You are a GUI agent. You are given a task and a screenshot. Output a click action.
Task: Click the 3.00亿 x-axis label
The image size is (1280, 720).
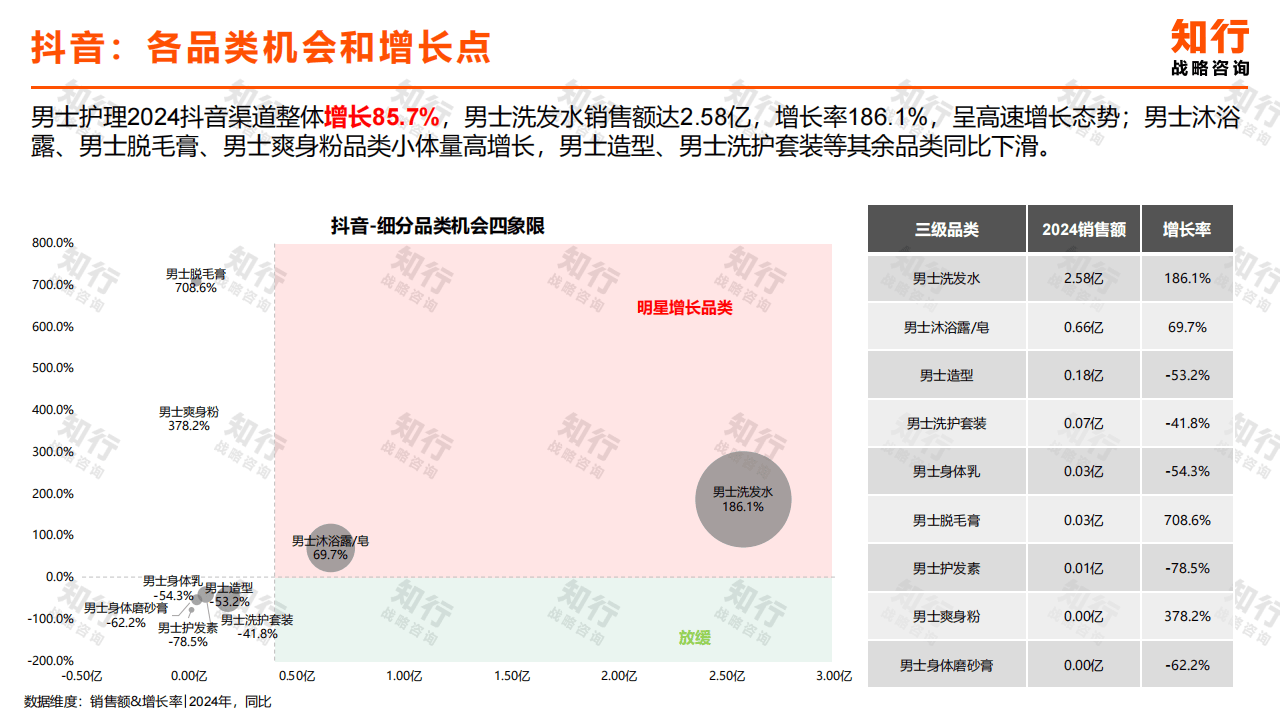click(x=832, y=676)
